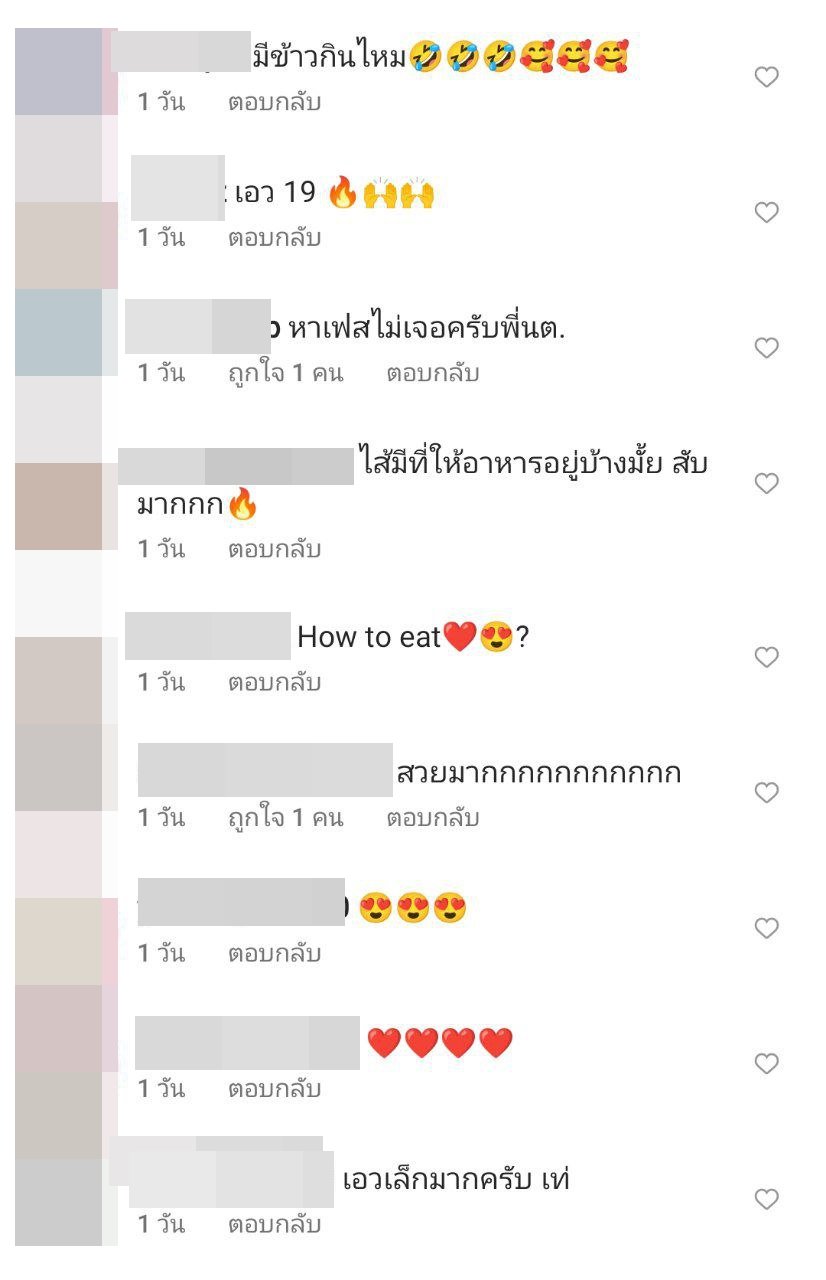
Task: Tap heart on "หาเฟสไม่เจอครับพี่นต." comment
Action: tap(766, 348)
